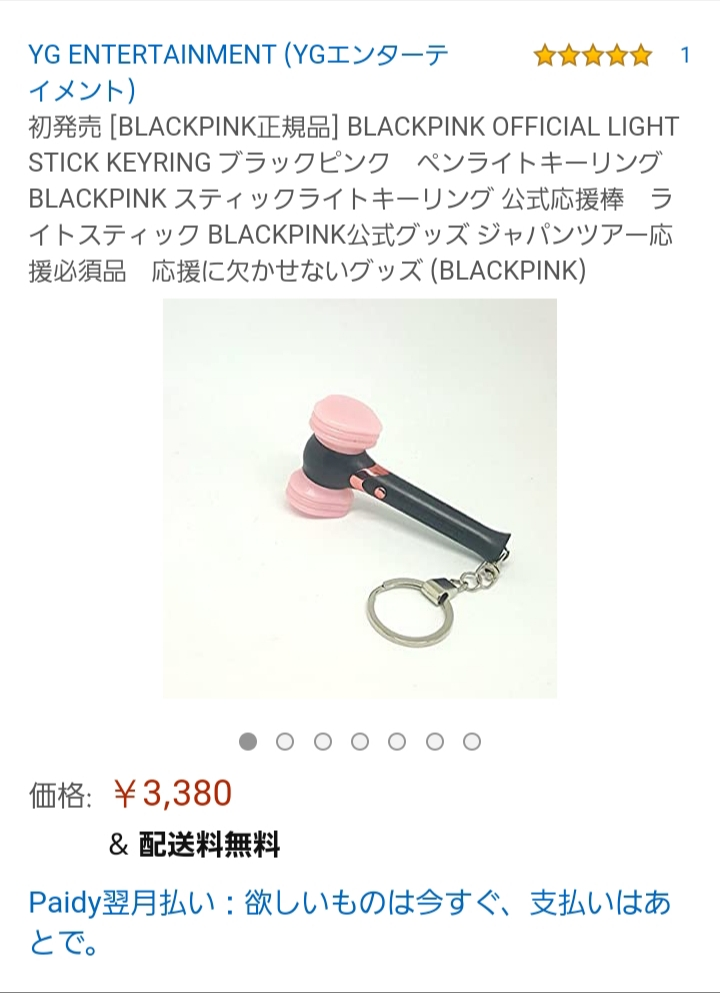Click the five-star rating icons
The image size is (720, 993).
coord(593,56)
